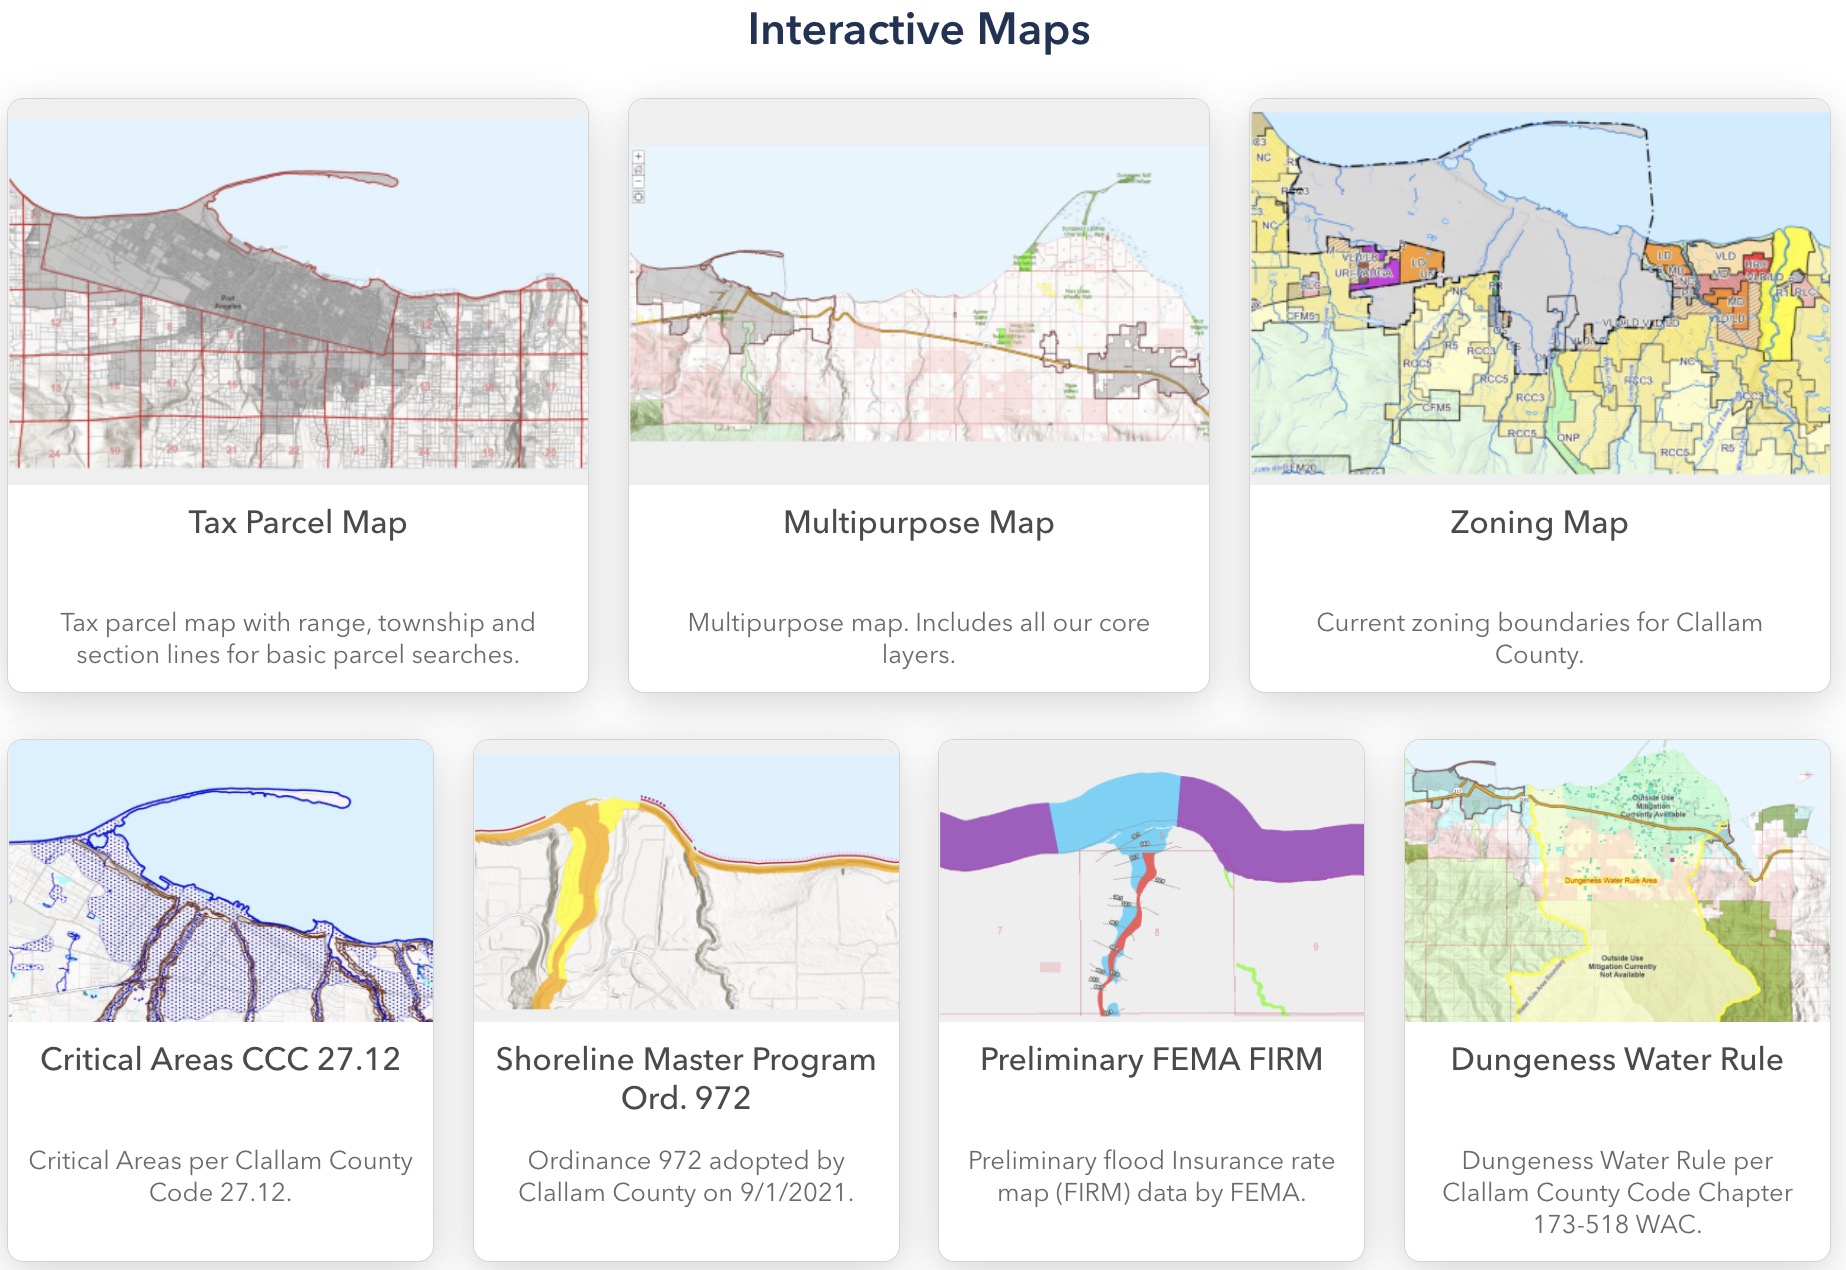Image resolution: width=1846 pixels, height=1270 pixels.
Task: Open the Zoning Map
Action: 1538,522
